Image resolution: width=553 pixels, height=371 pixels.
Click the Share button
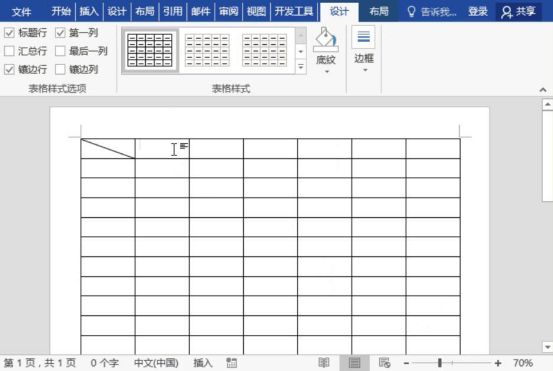point(518,12)
